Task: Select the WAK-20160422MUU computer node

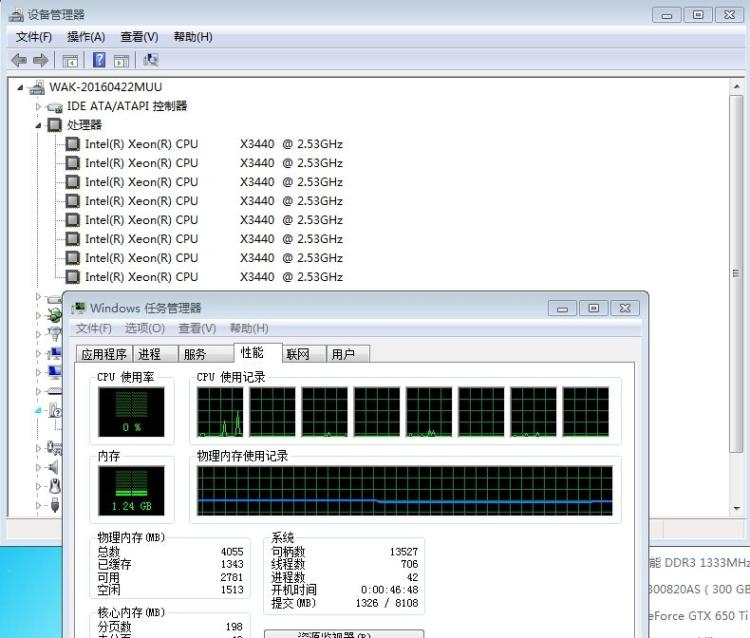Action: click(x=106, y=87)
